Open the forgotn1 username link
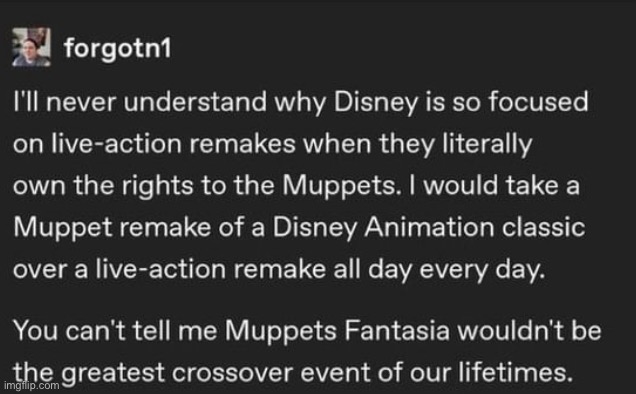636x394 pixels. click(x=117, y=48)
